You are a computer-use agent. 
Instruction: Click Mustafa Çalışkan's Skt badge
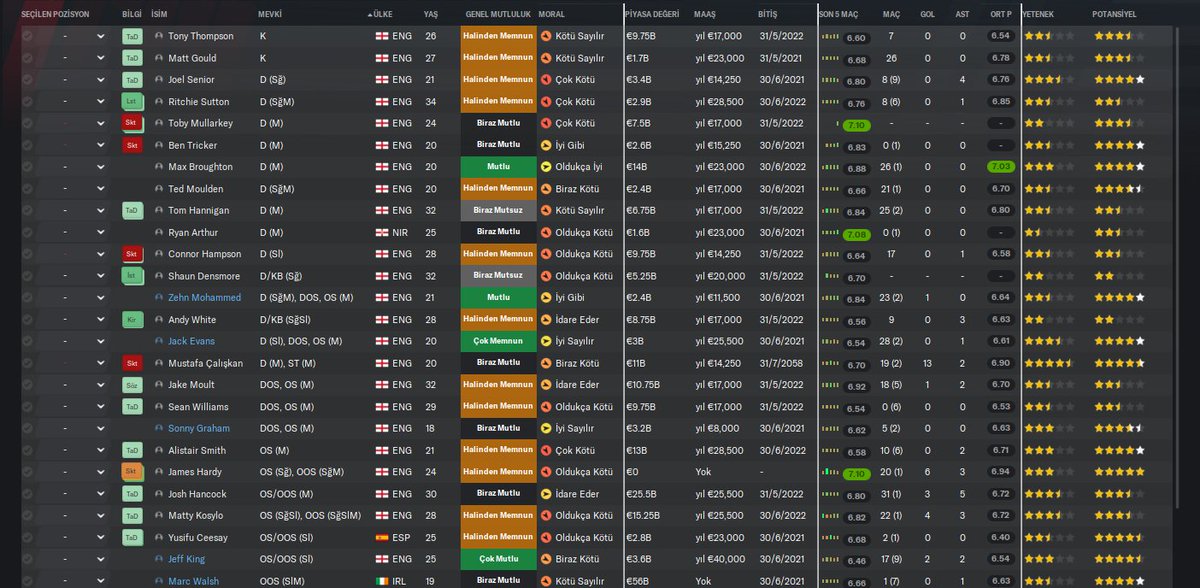click(x=133, y=363)
